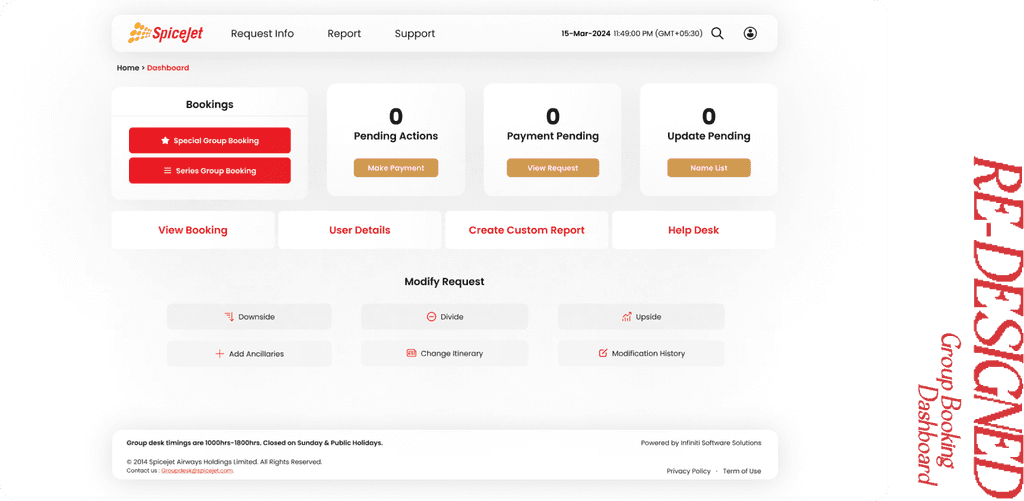The image size is (1024, 501).
Task: Start a Special Group Booking
Action: (x=210, y=140)
